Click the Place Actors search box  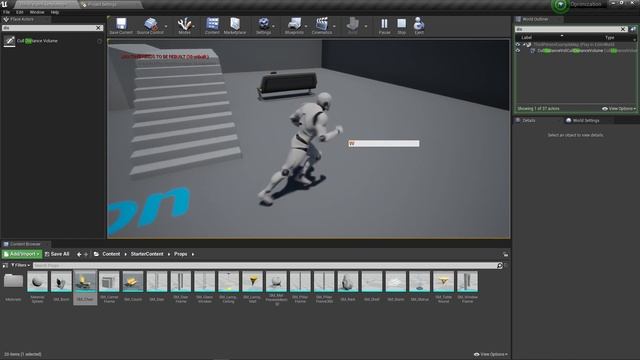(48, 28)
